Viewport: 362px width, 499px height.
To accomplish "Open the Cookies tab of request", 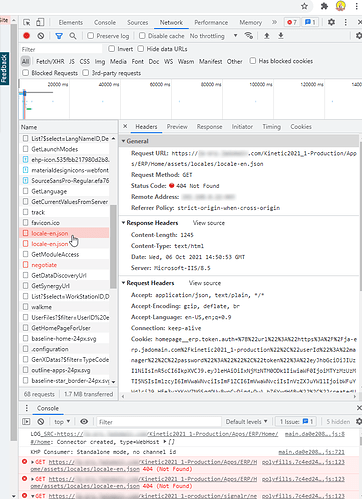I will pyautogui.click(x=301, y=127).
